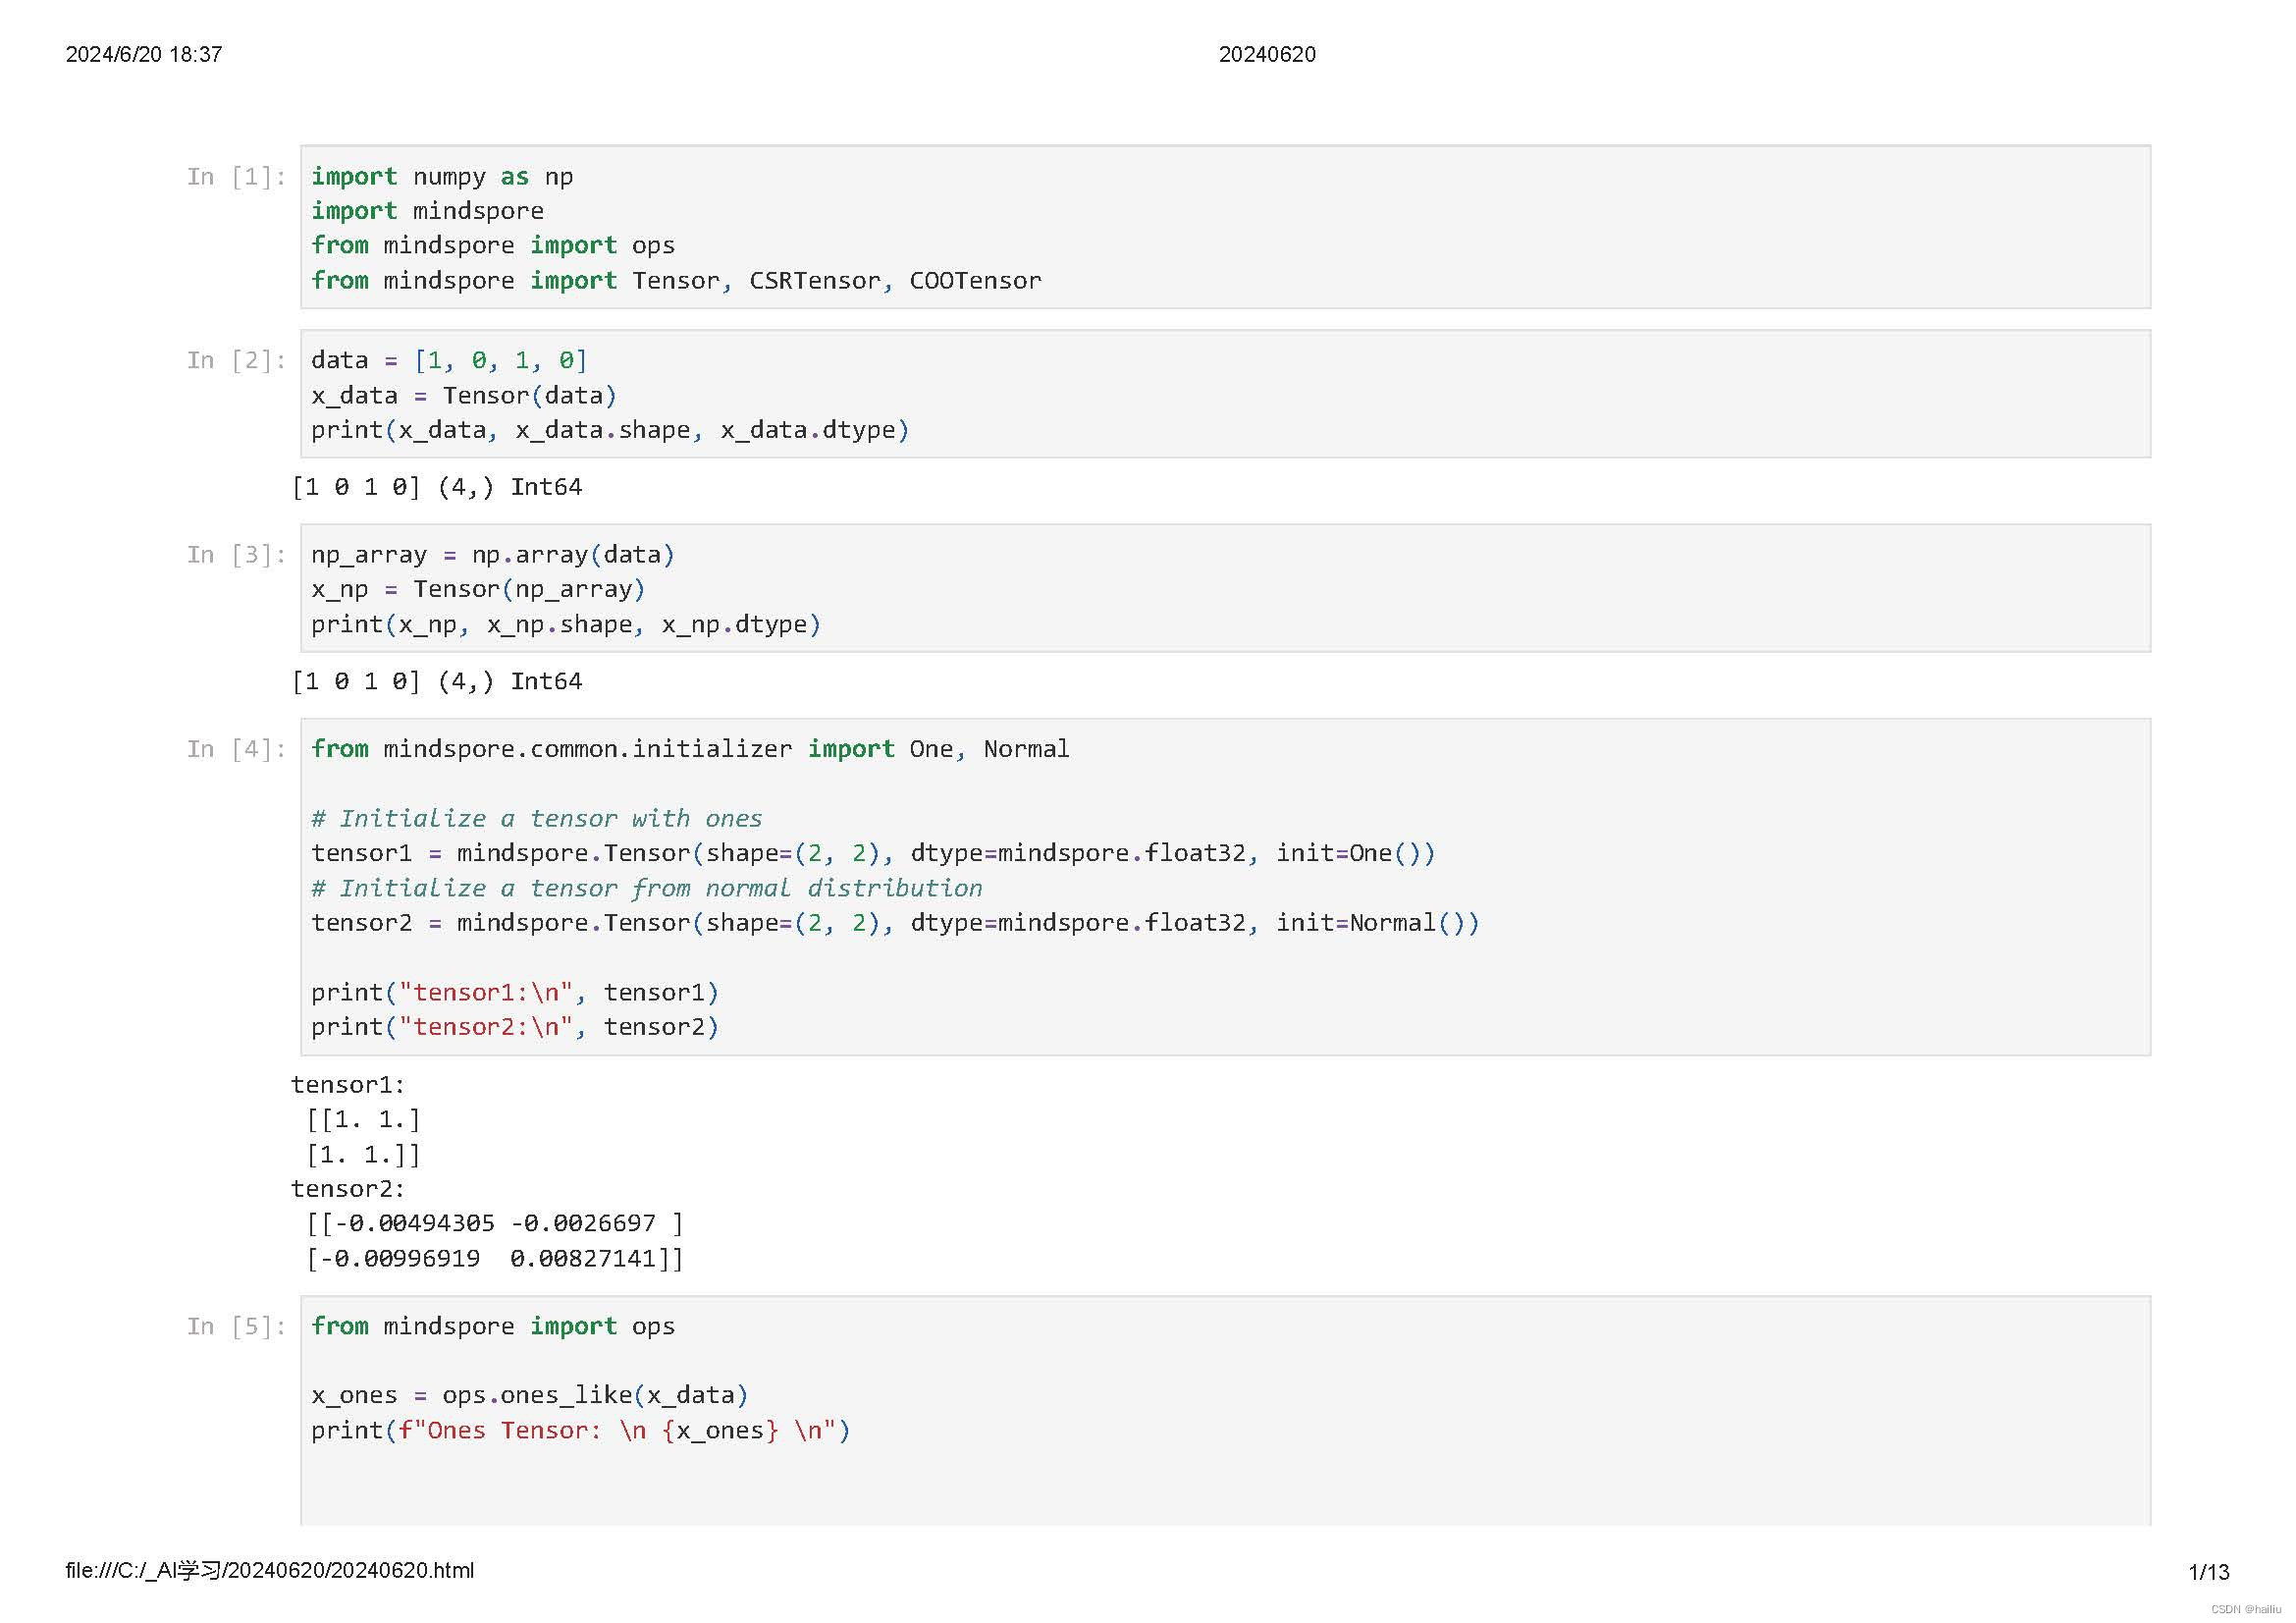Click the date timestamp 2024/6/20 18:37
2296x1623 pixels.
point(143,54)
